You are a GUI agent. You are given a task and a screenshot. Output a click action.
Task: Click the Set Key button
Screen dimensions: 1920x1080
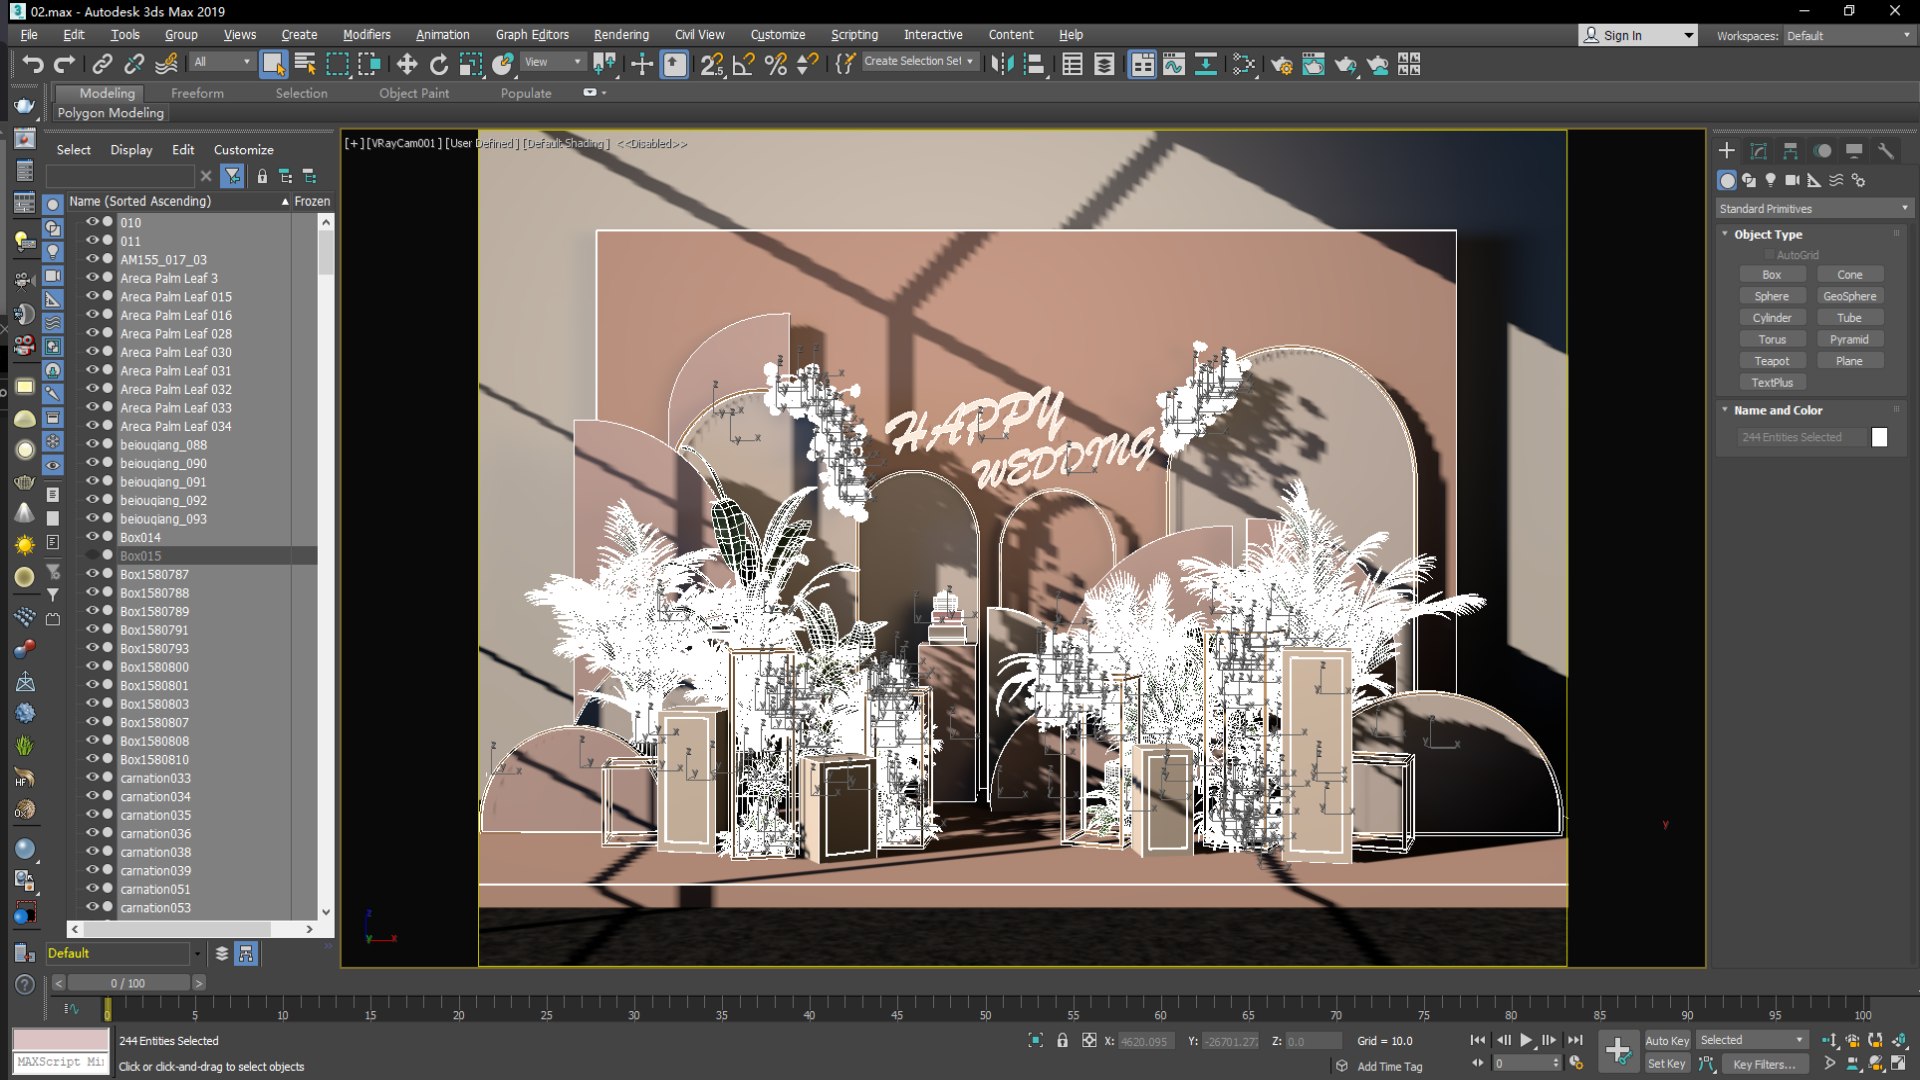pyautogui.click(x=1666, y=1064)
